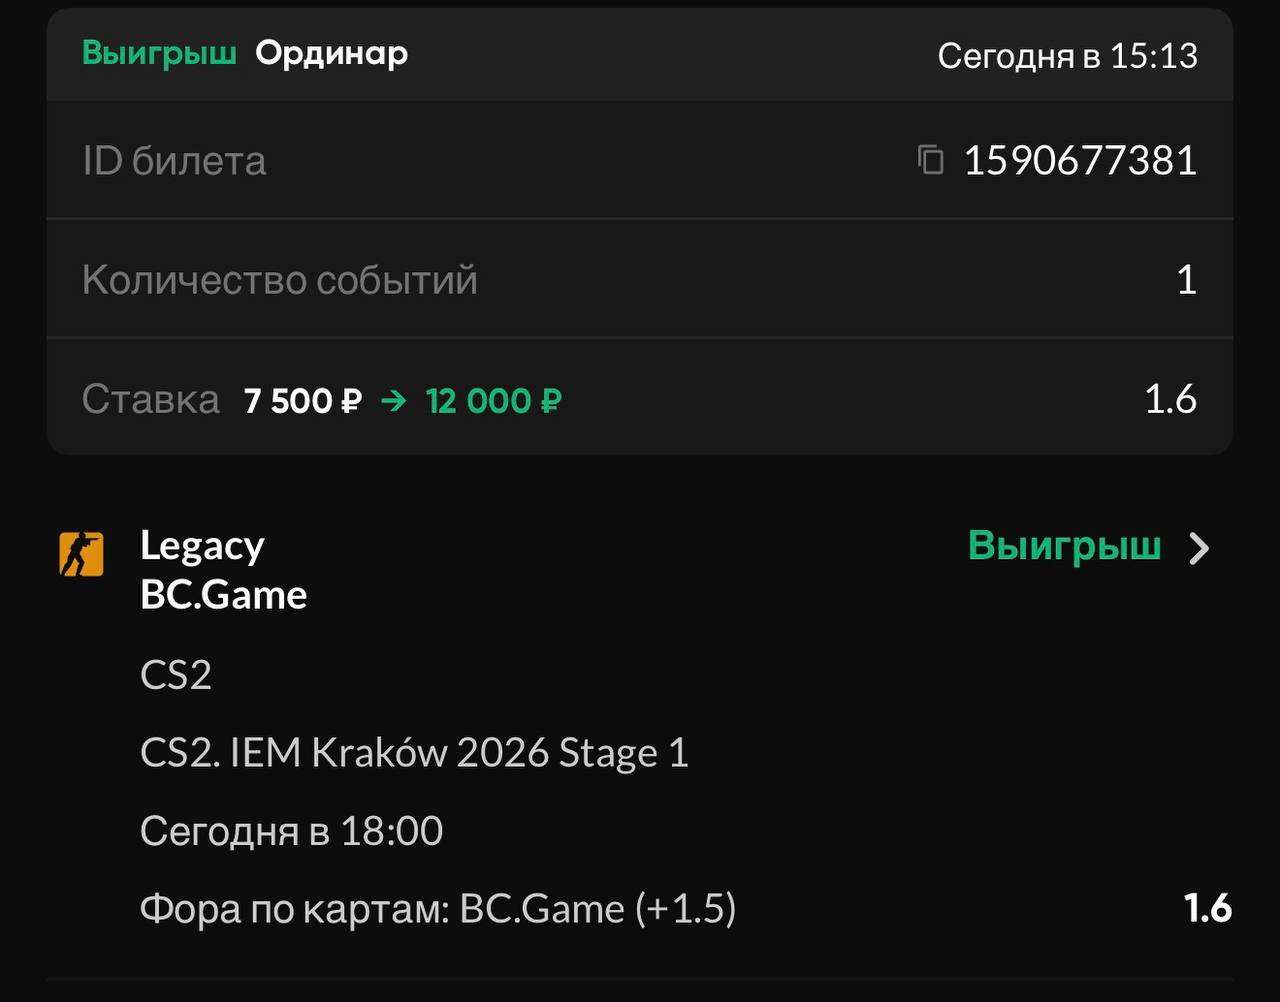Click the ID билета label
The width and height of the screenshot is (1280, 1002).
tap(174, 161)
